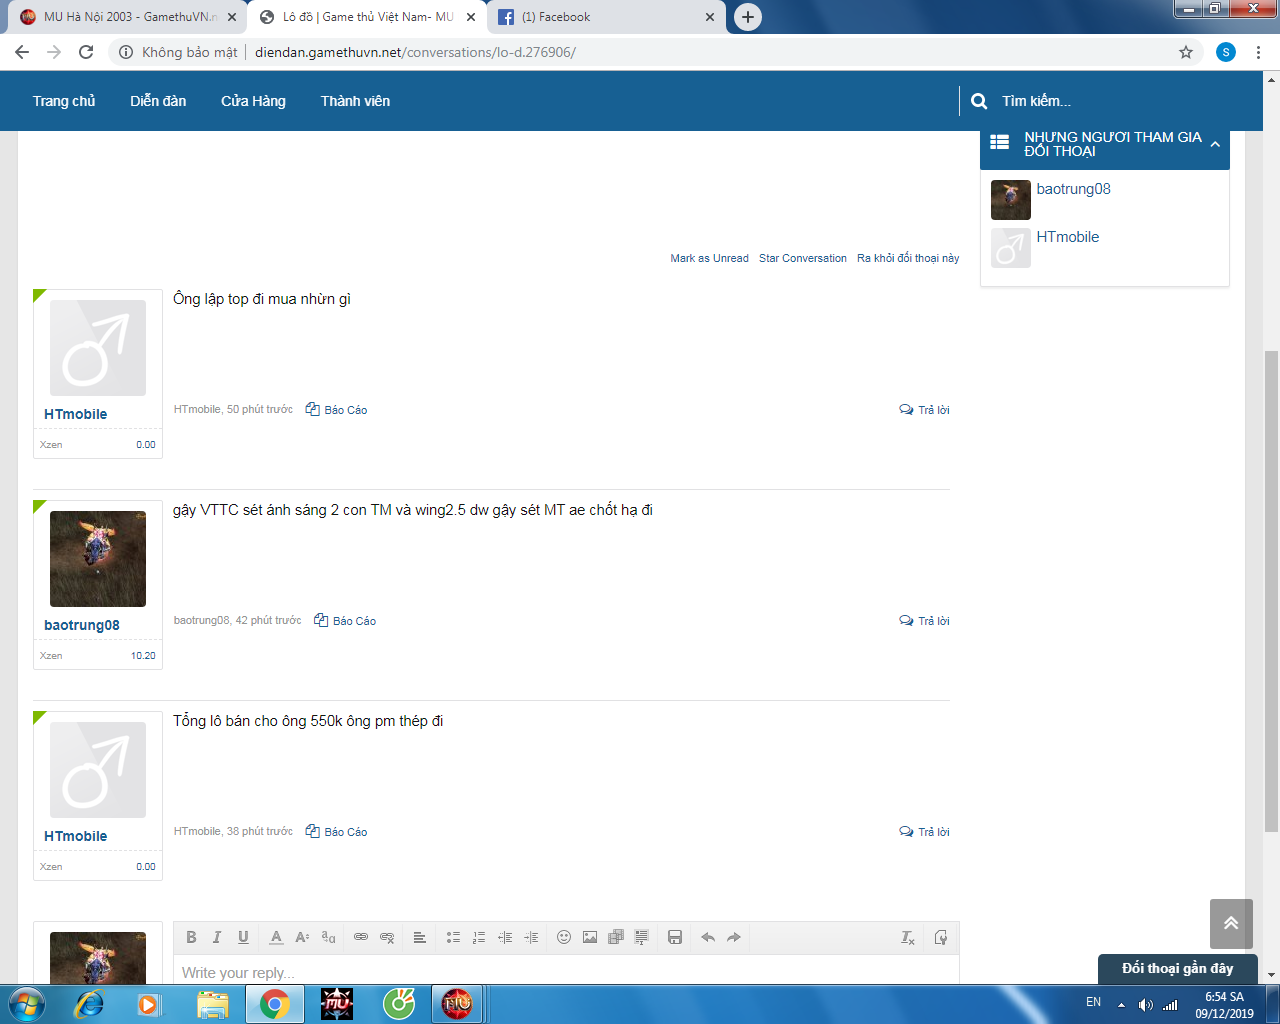Insert an unordered bullet list
The height and width of the screenshot is (1024, 1280).
tap(453, 937)
